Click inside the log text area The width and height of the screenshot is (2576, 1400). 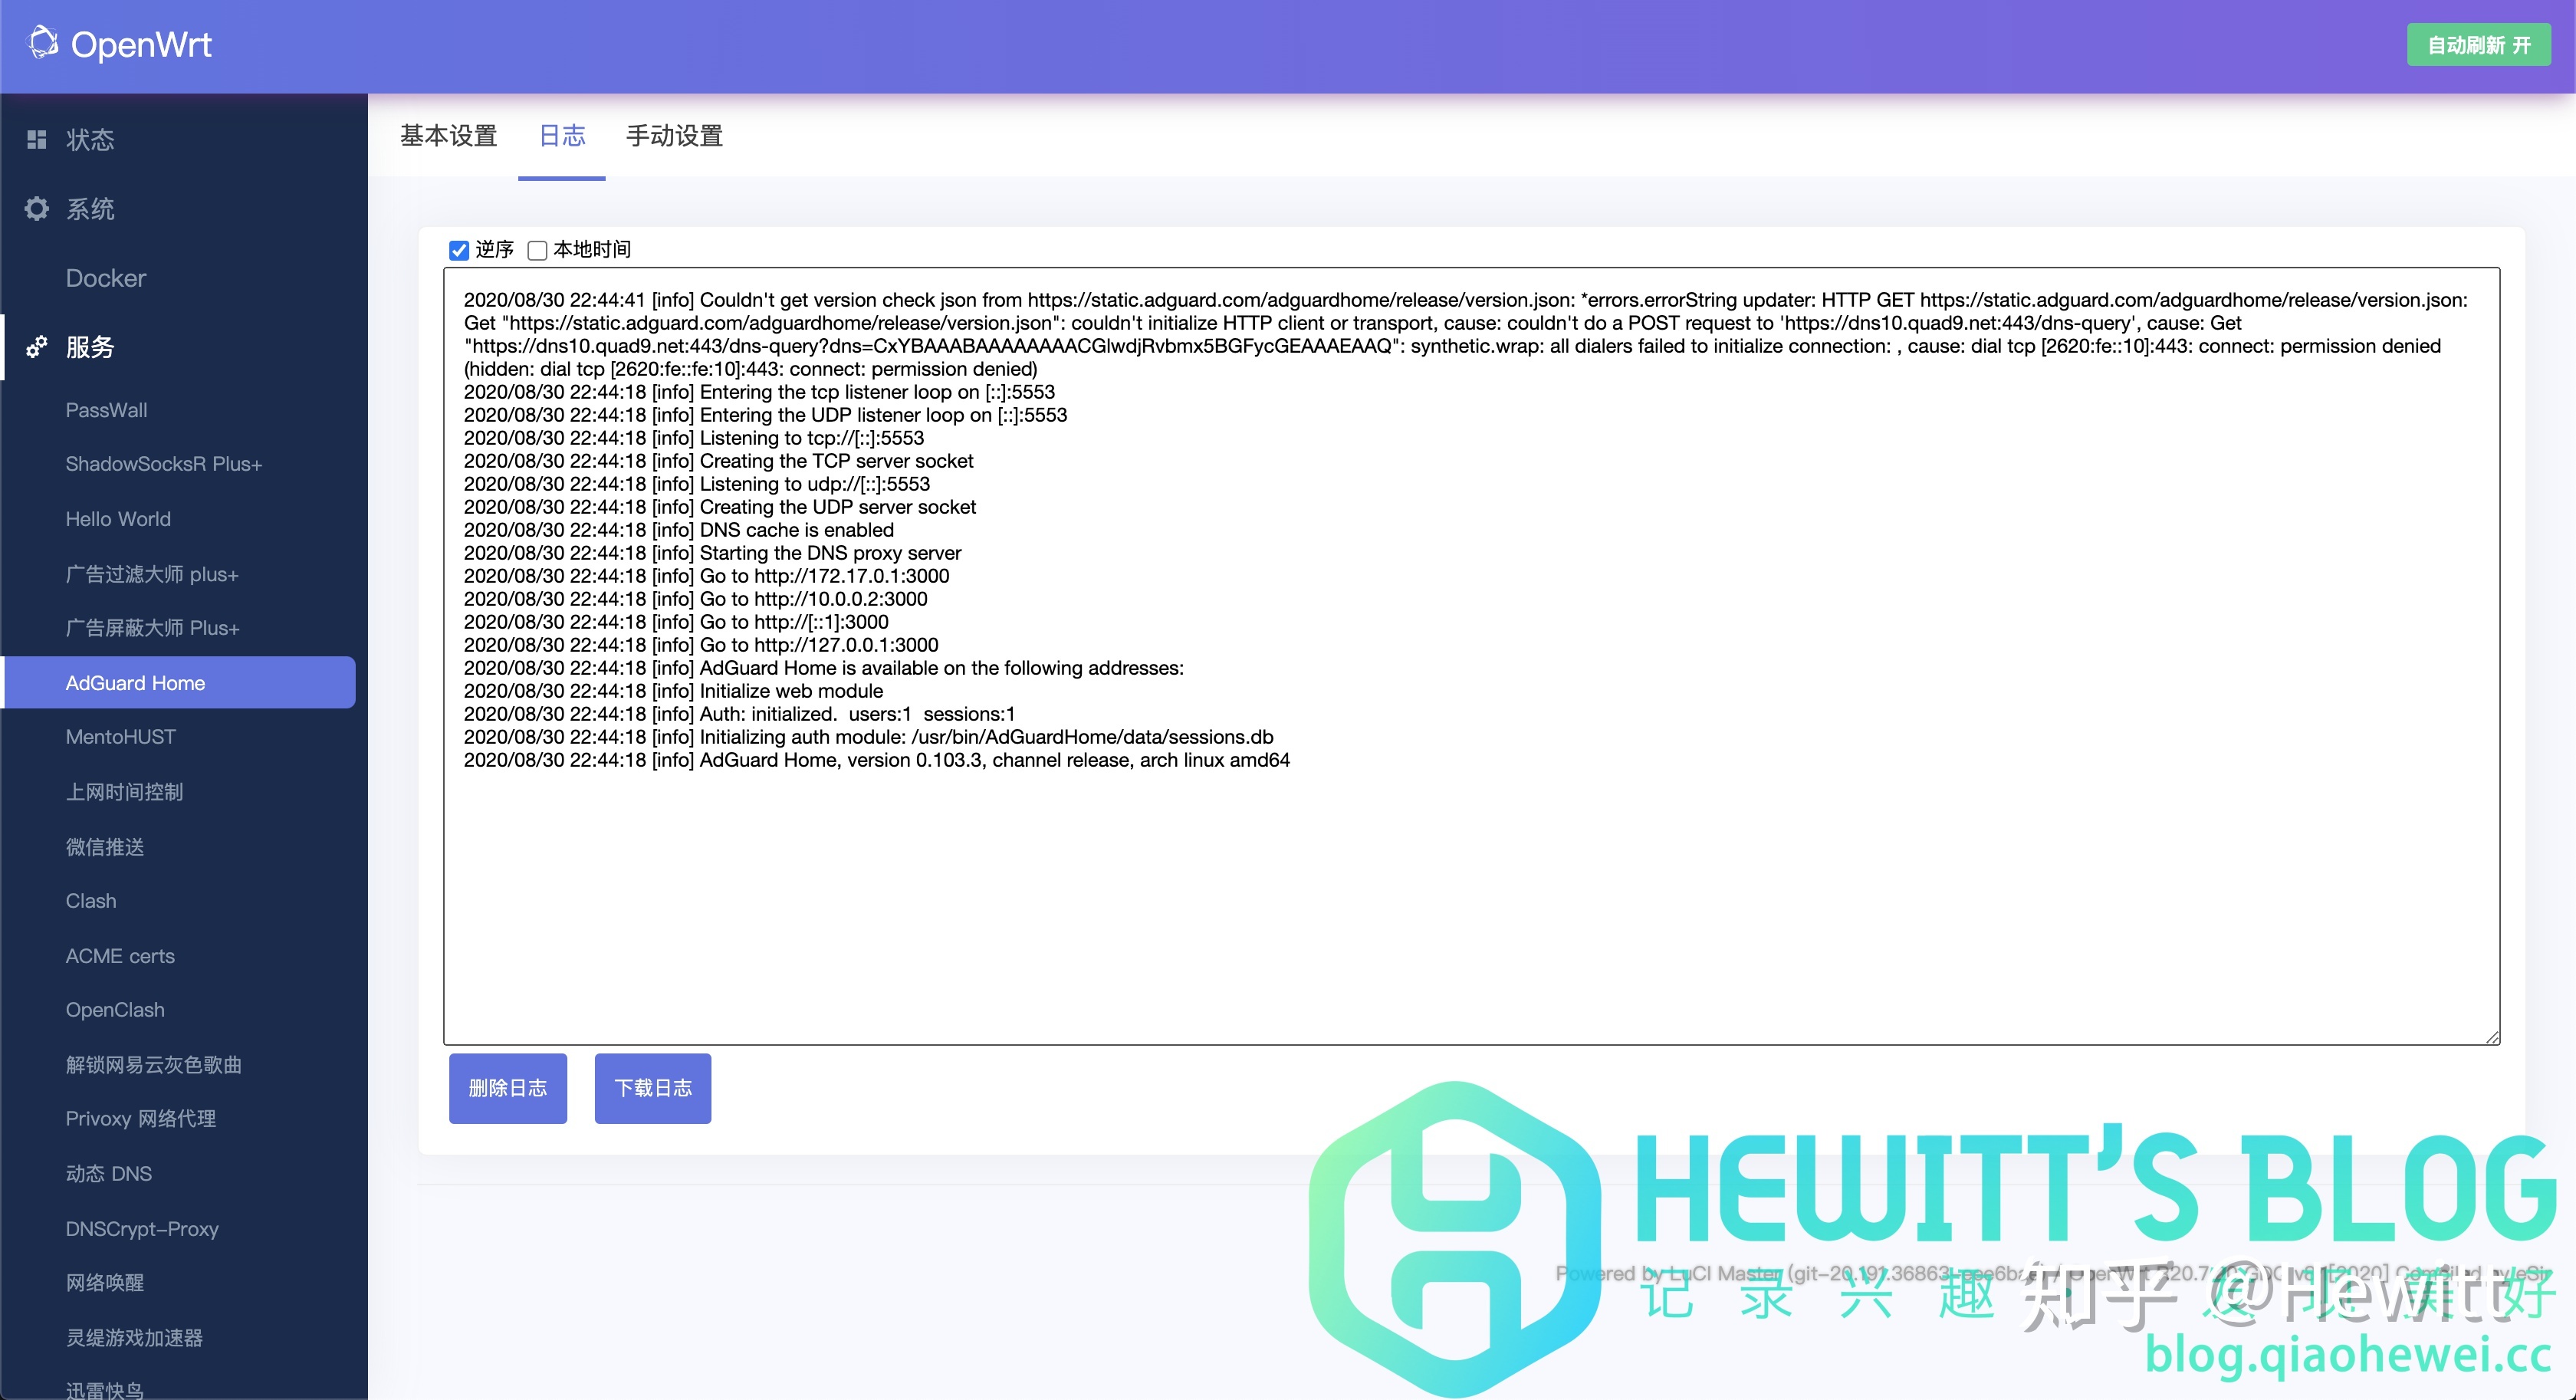pyautogui.click(x=1470, y=900)
